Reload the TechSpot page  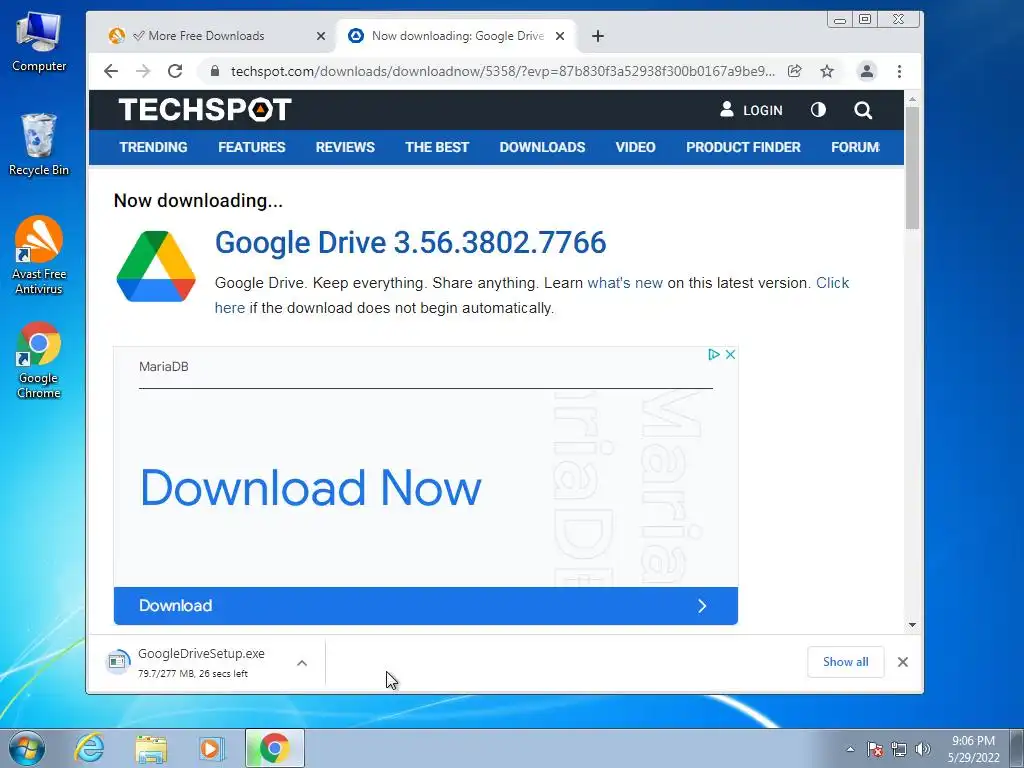(x=175, y=71)
